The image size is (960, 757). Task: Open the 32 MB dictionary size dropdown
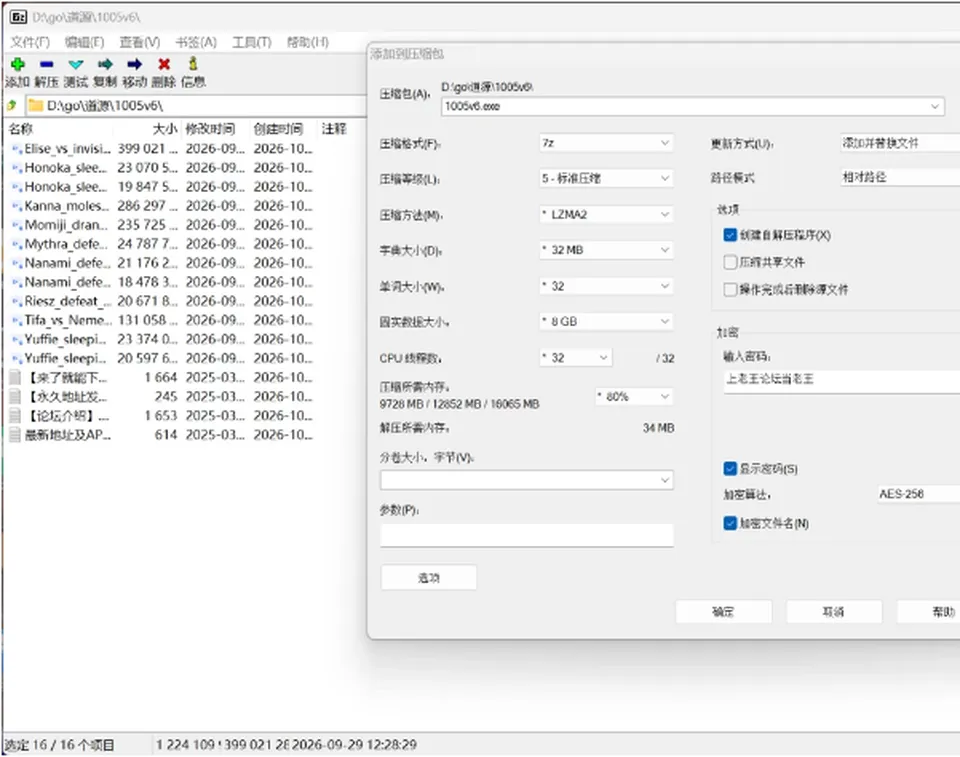[x=606, y=250]
